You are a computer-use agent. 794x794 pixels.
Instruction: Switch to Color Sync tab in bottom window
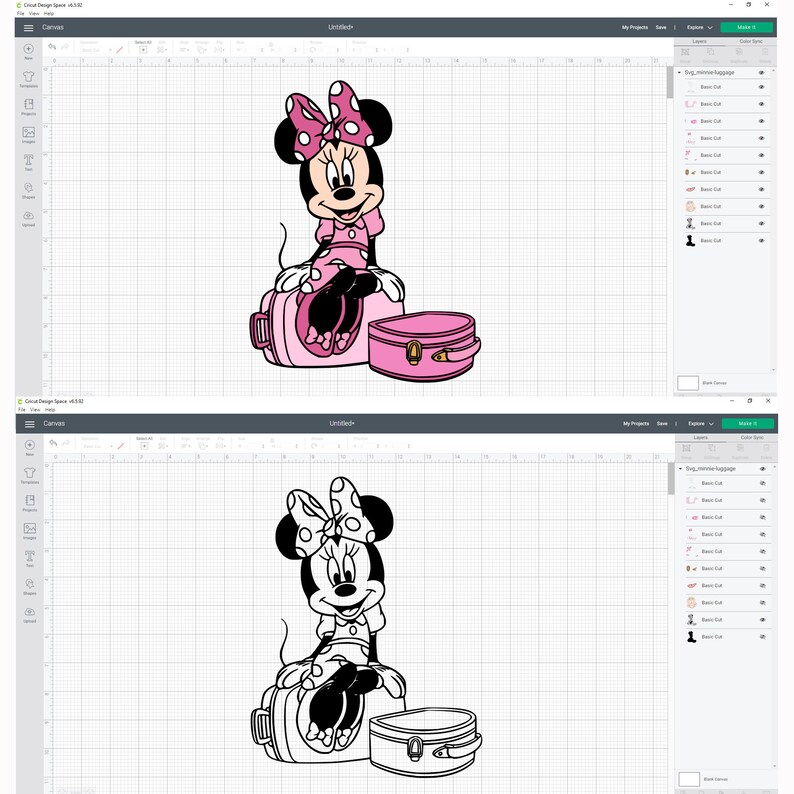(751, 437)
